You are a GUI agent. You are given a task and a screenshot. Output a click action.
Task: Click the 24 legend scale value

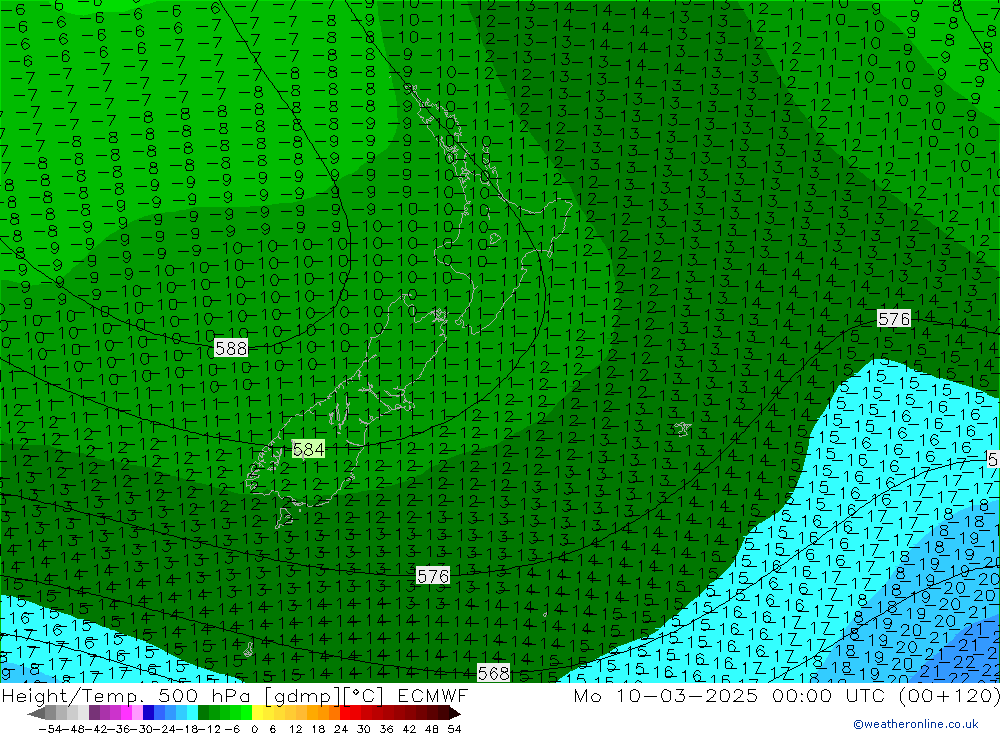(x=341, y=729)
